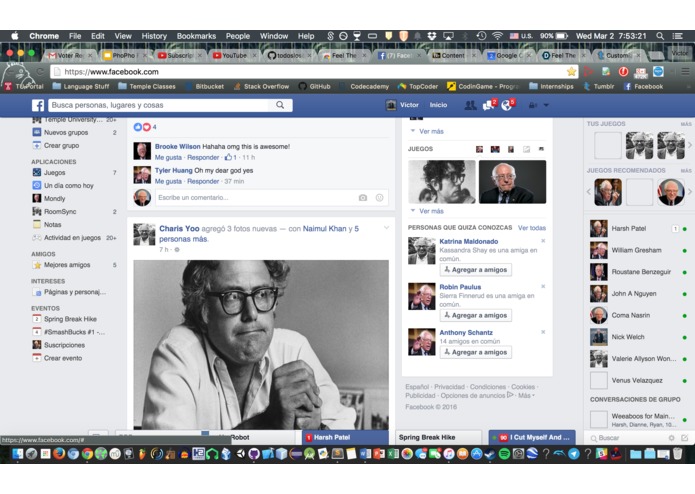This screenshot has width=695, height=494.
Task: Click the Inicio link in the blue bar
Action: (438, 105)
